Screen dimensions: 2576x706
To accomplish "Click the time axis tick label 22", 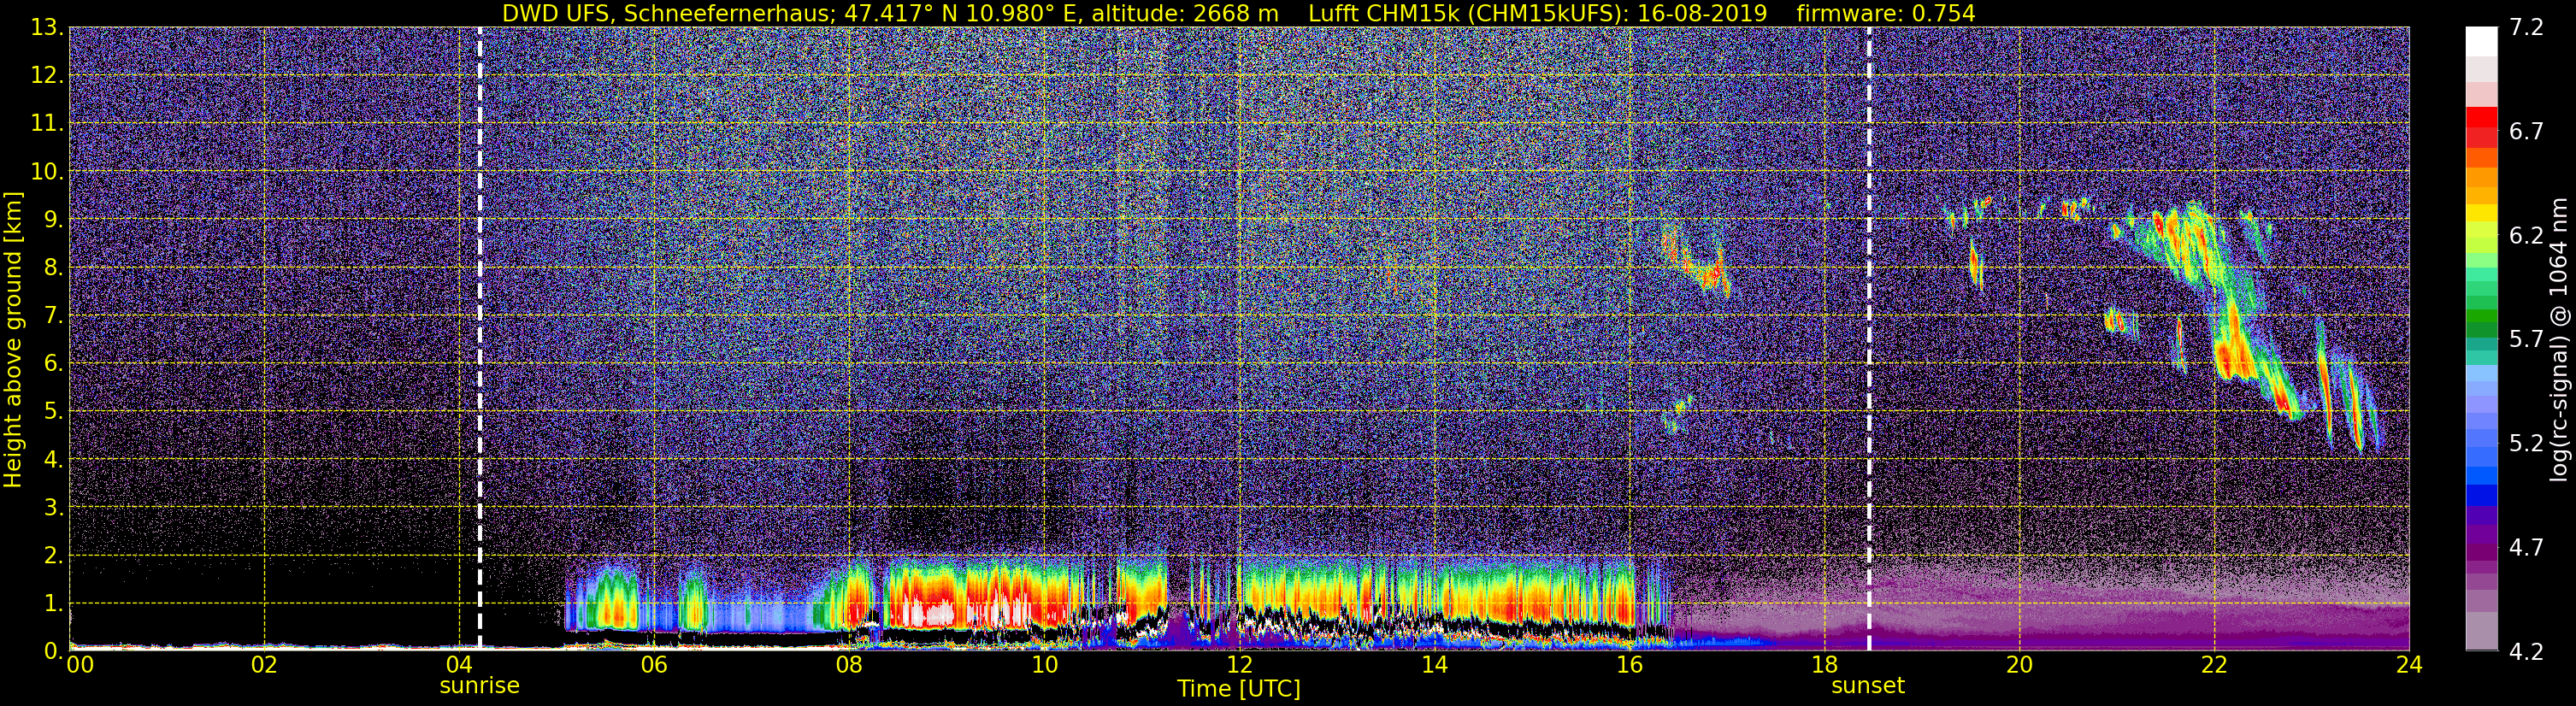I will point(2214,665).
